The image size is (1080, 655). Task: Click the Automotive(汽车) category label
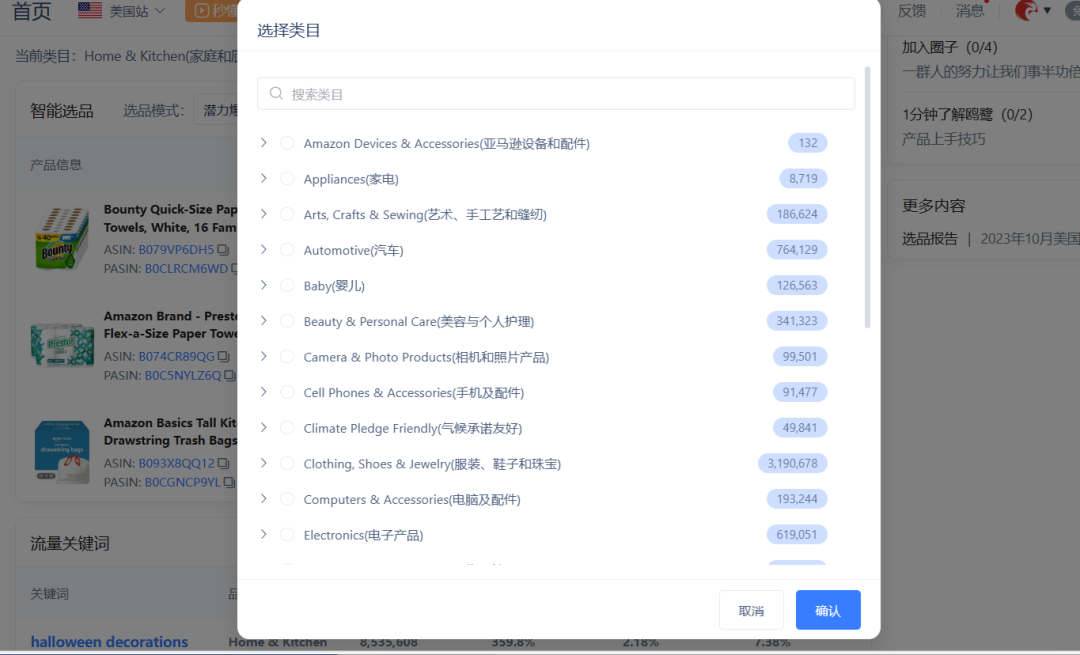[353, 250]
